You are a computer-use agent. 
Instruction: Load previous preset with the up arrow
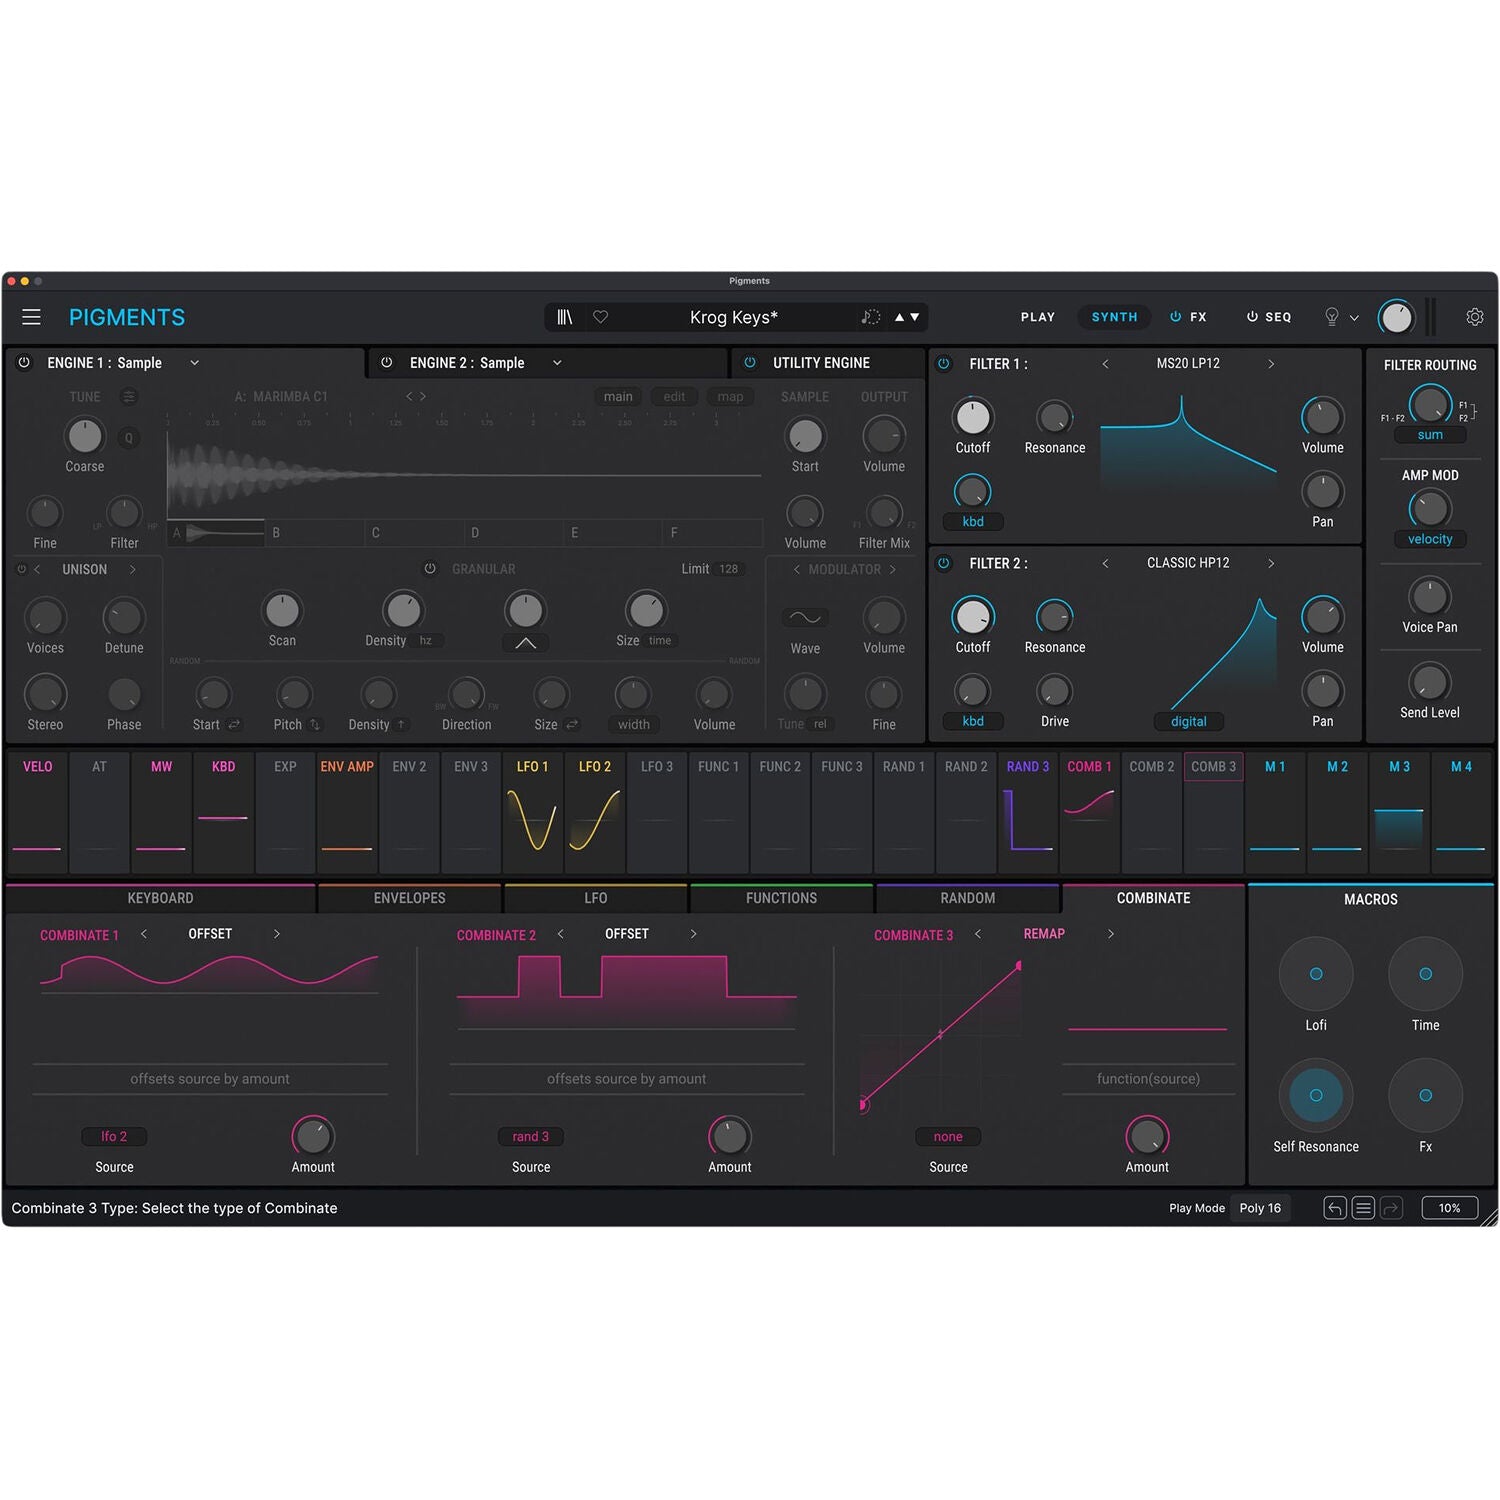899,317
